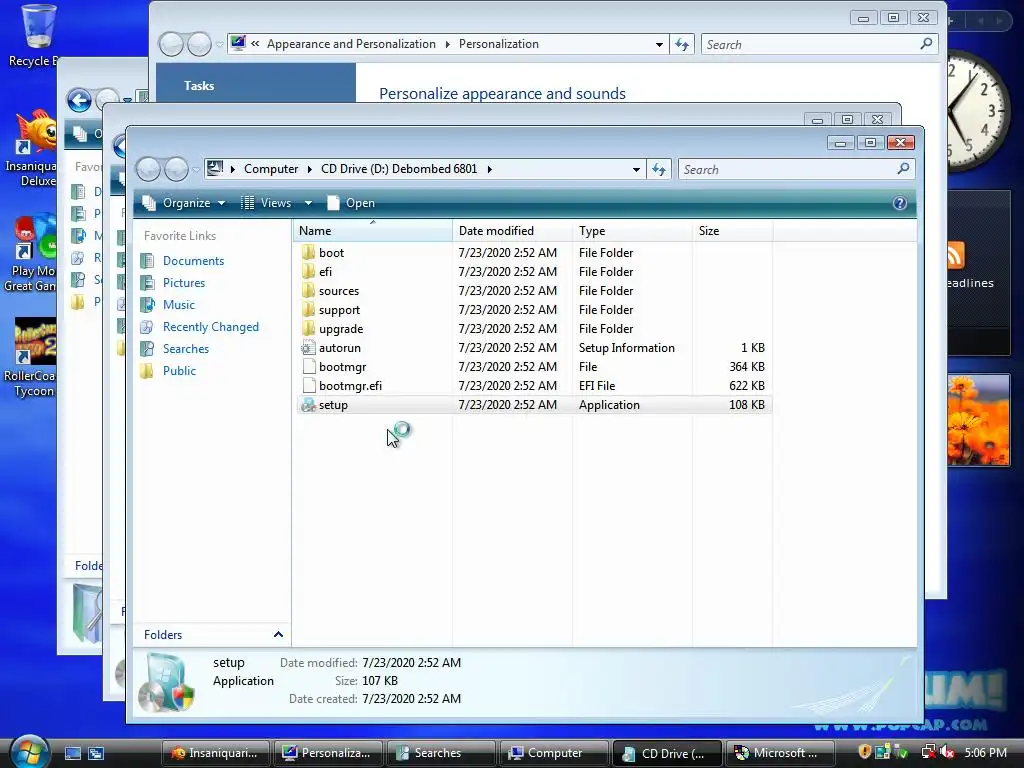Sort by the Name column header
This screenshot has height=768, width=1024.
pos(372,231)
